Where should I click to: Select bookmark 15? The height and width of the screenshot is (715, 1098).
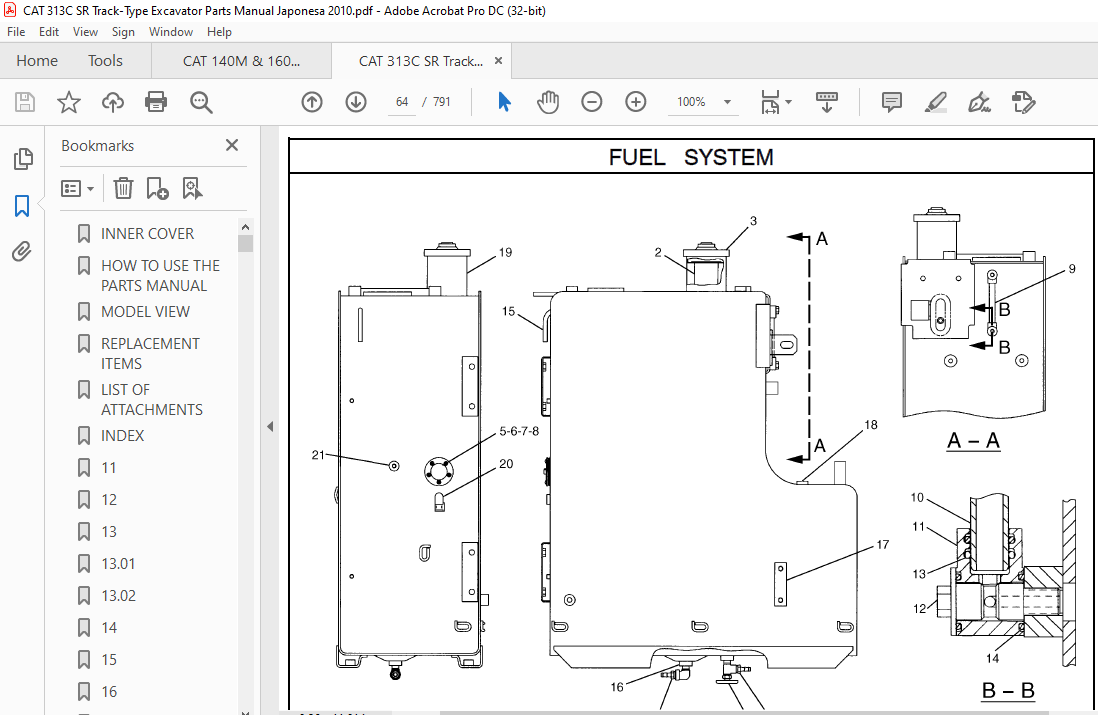click(109, 660)
